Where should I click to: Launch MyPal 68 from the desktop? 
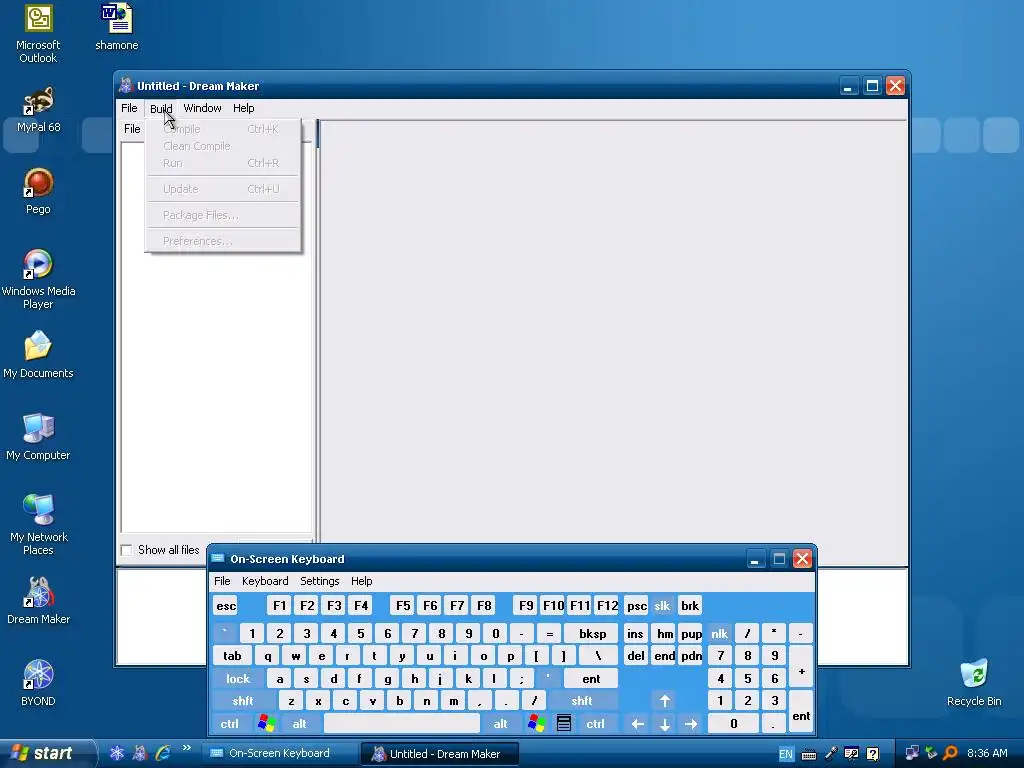tap(38, 109)
